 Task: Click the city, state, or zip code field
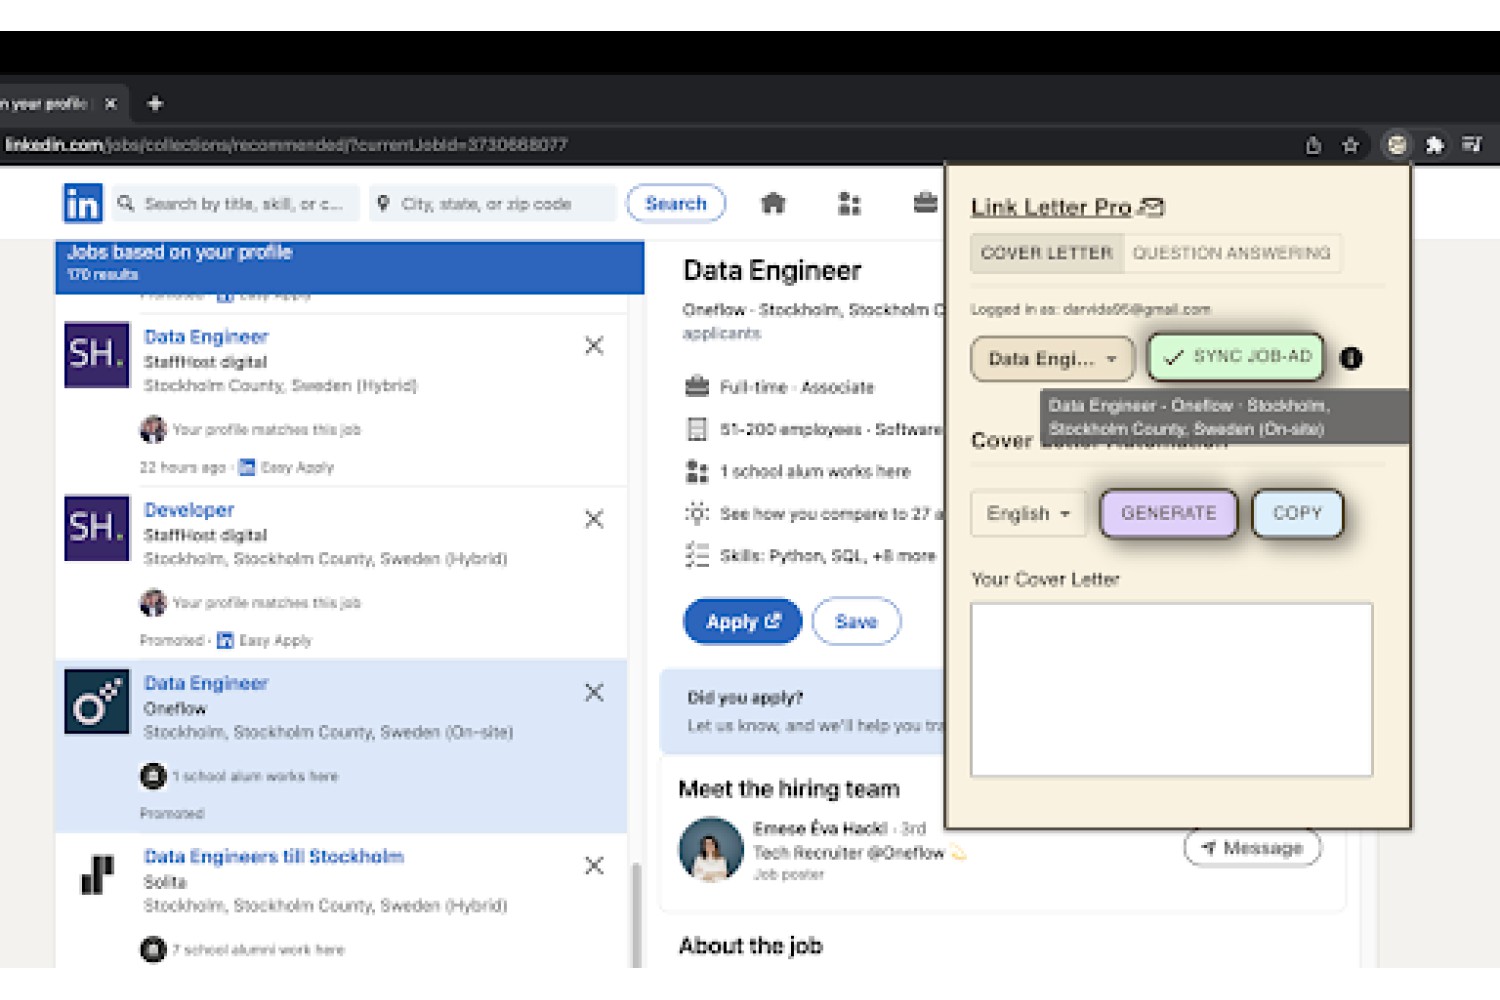(x=492, y=204)
